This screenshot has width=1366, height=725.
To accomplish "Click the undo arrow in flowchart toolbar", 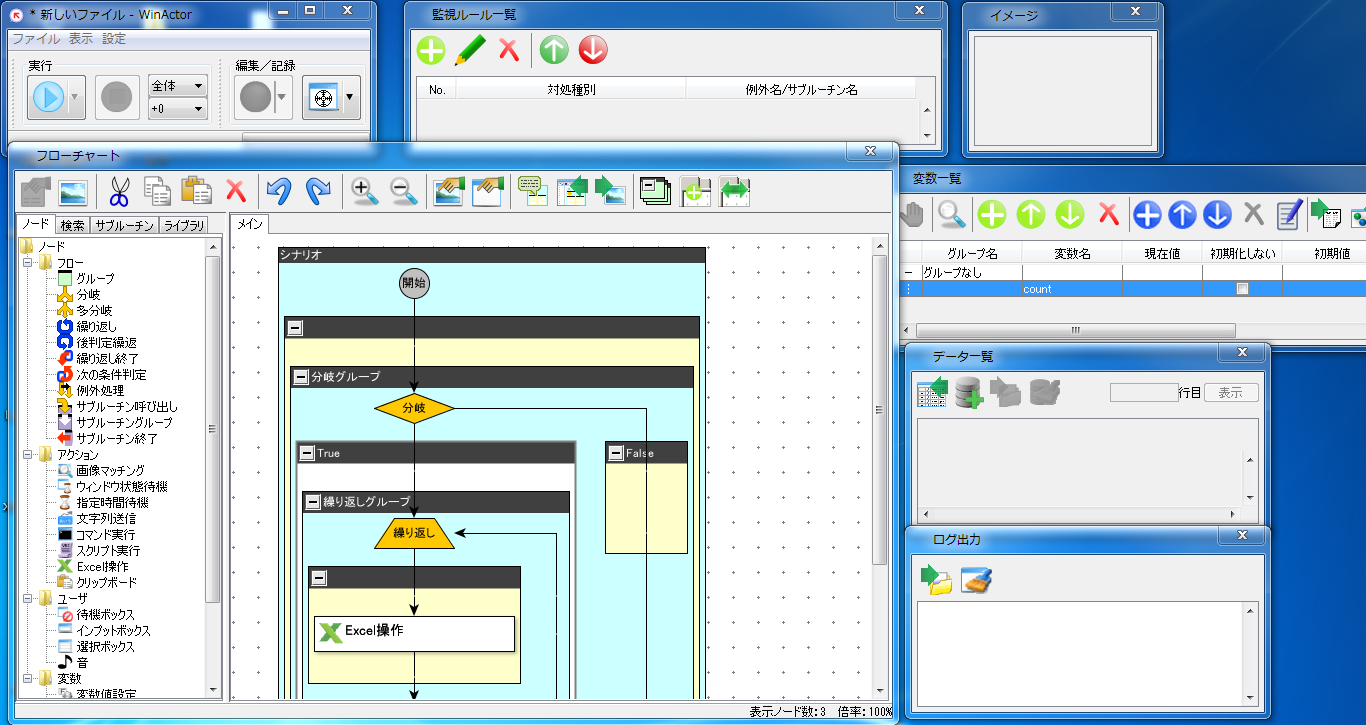I will [278, 190].
